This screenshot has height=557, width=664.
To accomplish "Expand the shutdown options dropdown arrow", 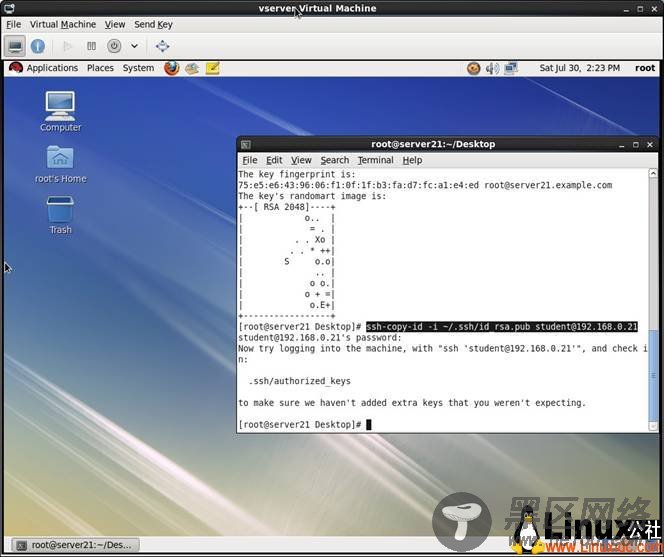I will pyautogui.click(x=134, y=46).
